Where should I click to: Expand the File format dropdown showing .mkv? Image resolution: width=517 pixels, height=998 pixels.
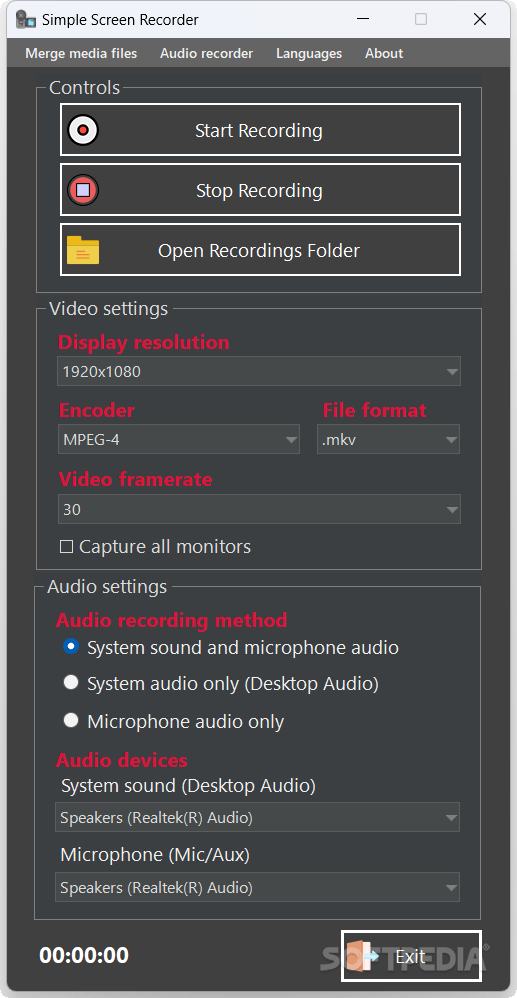tap(388, 439)
